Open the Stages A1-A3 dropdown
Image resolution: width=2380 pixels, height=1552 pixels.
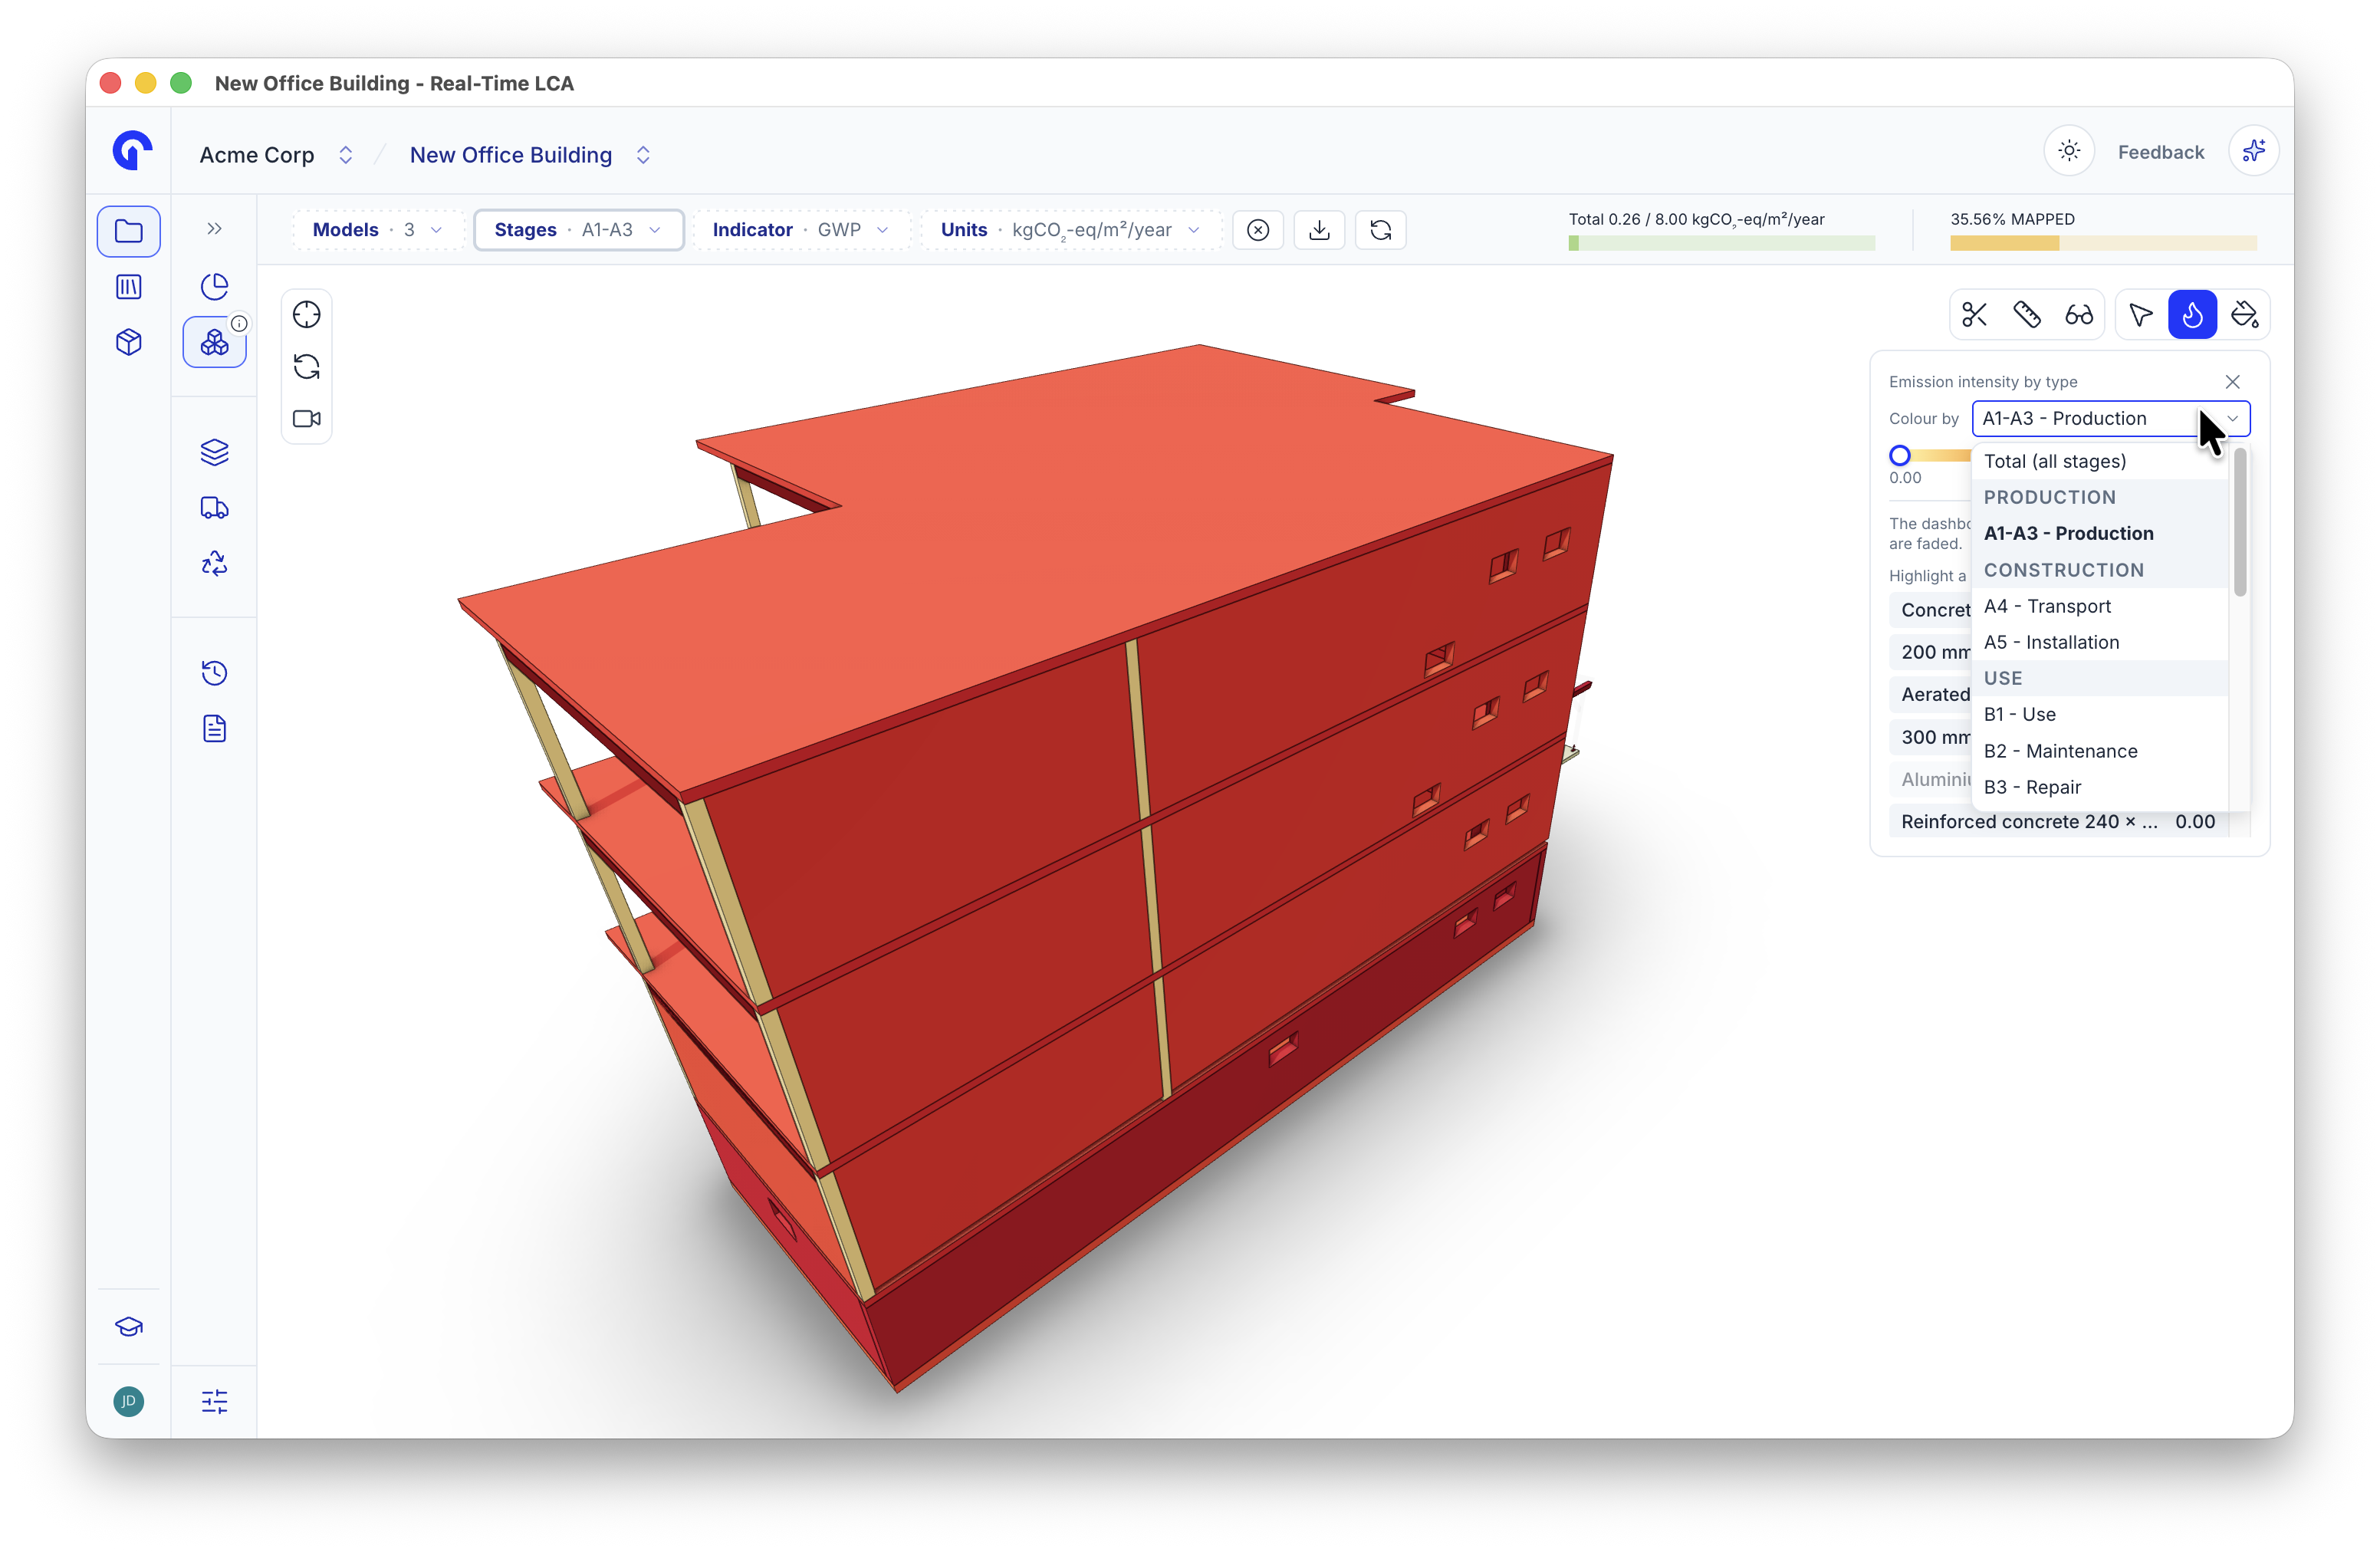pyautogui.click(x=578, y=230)
